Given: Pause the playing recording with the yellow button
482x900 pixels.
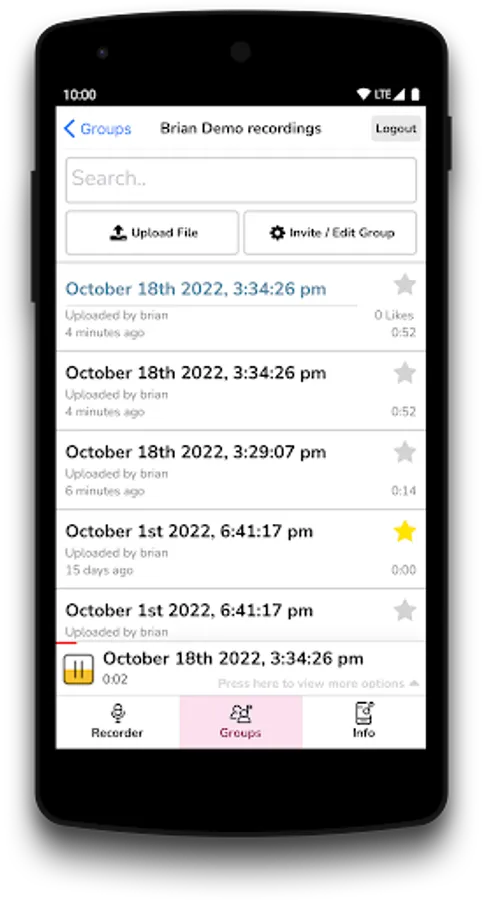Looking at the screenshot, I should (x=78, y=669).
